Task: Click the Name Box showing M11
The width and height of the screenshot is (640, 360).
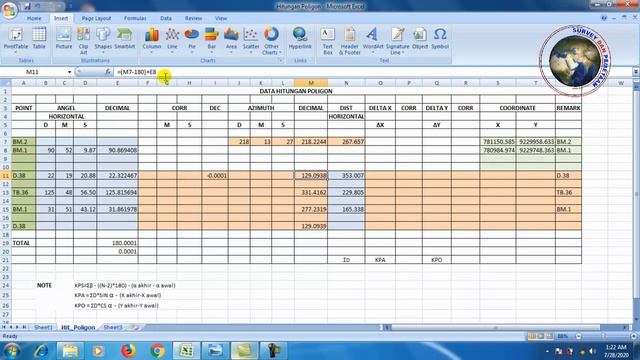Action: pos(32,72)
